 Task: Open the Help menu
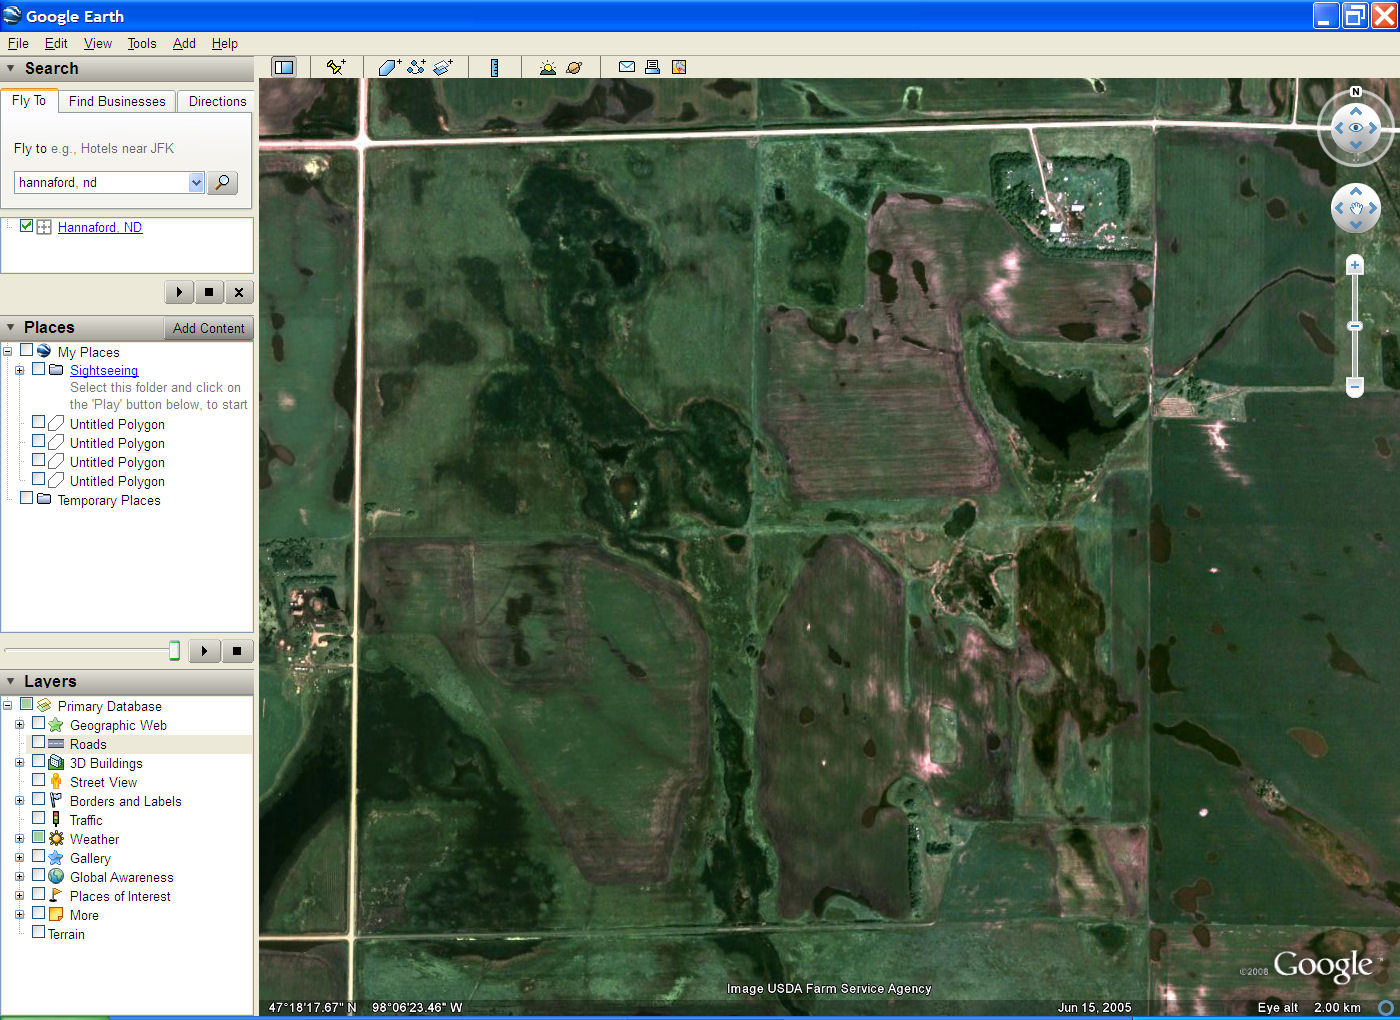(225, 43)
